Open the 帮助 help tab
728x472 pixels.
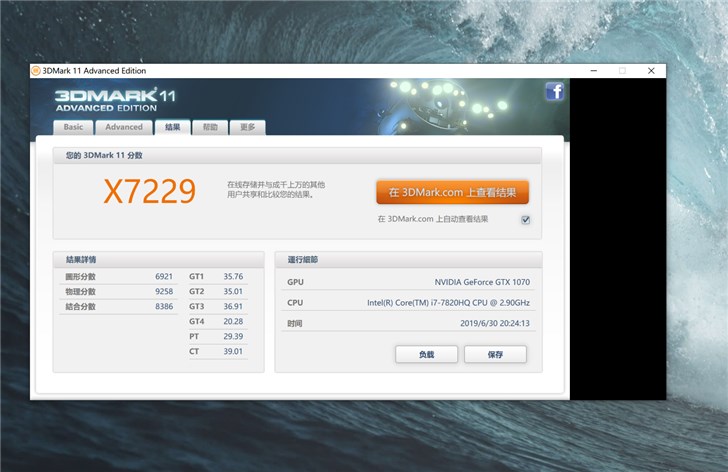click(210, 127)
